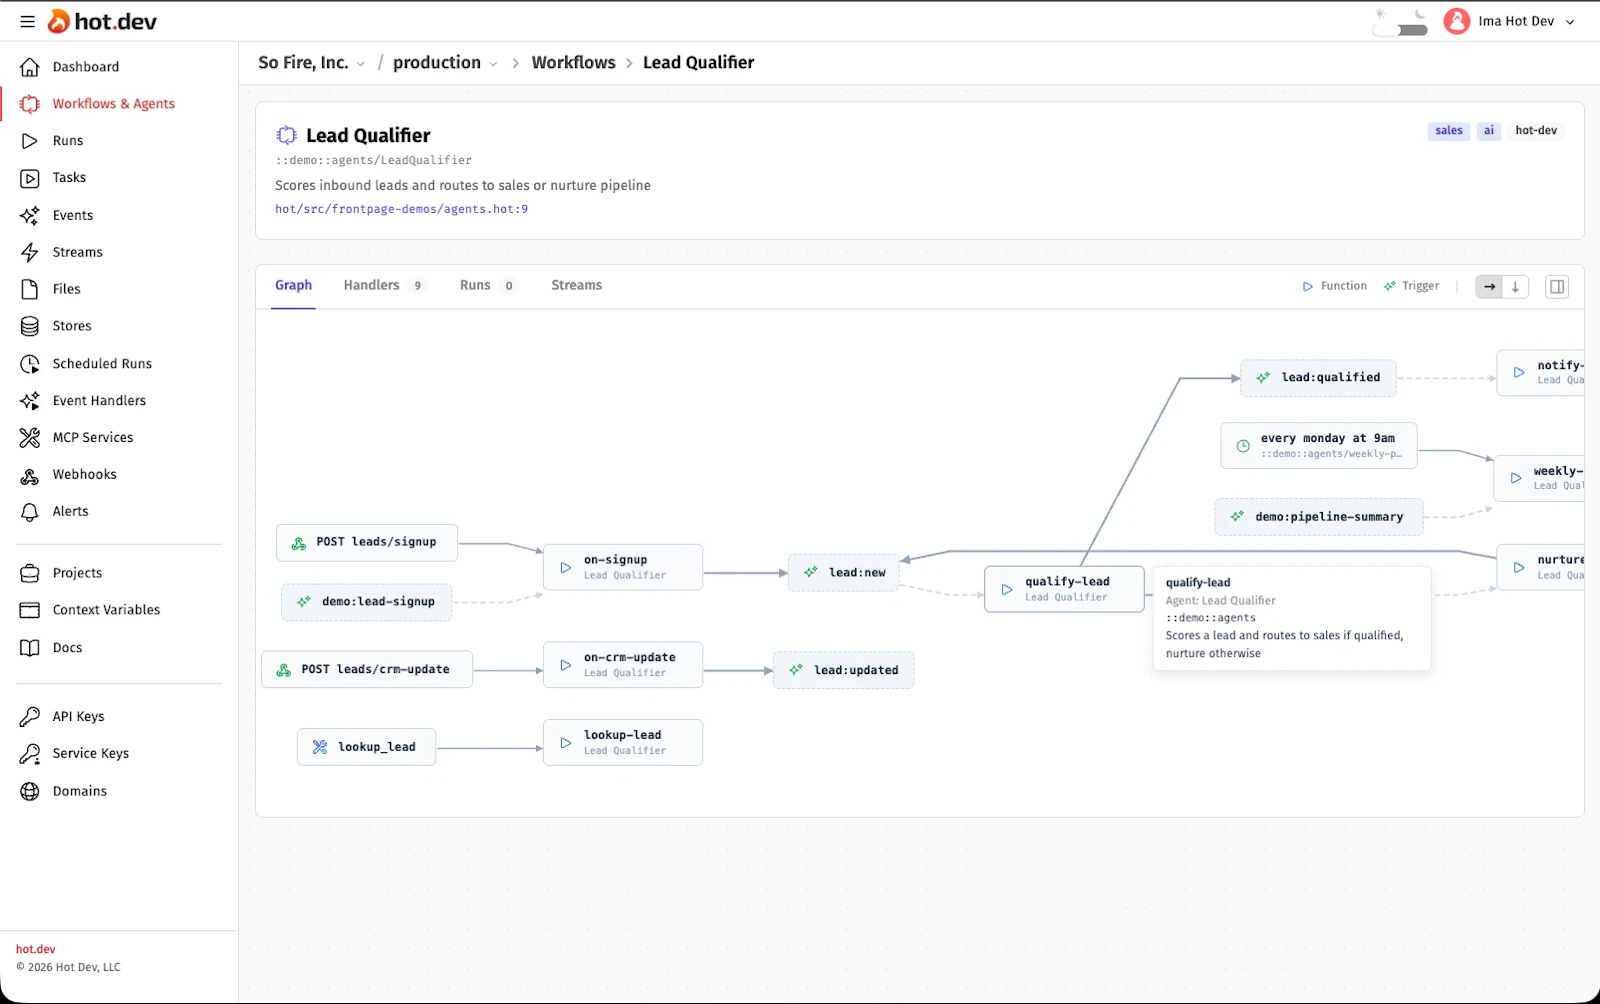Click the hot.dev flame logo
Image resolution: width=1600 pixels, height=1004 pixels.
(59, 21)
